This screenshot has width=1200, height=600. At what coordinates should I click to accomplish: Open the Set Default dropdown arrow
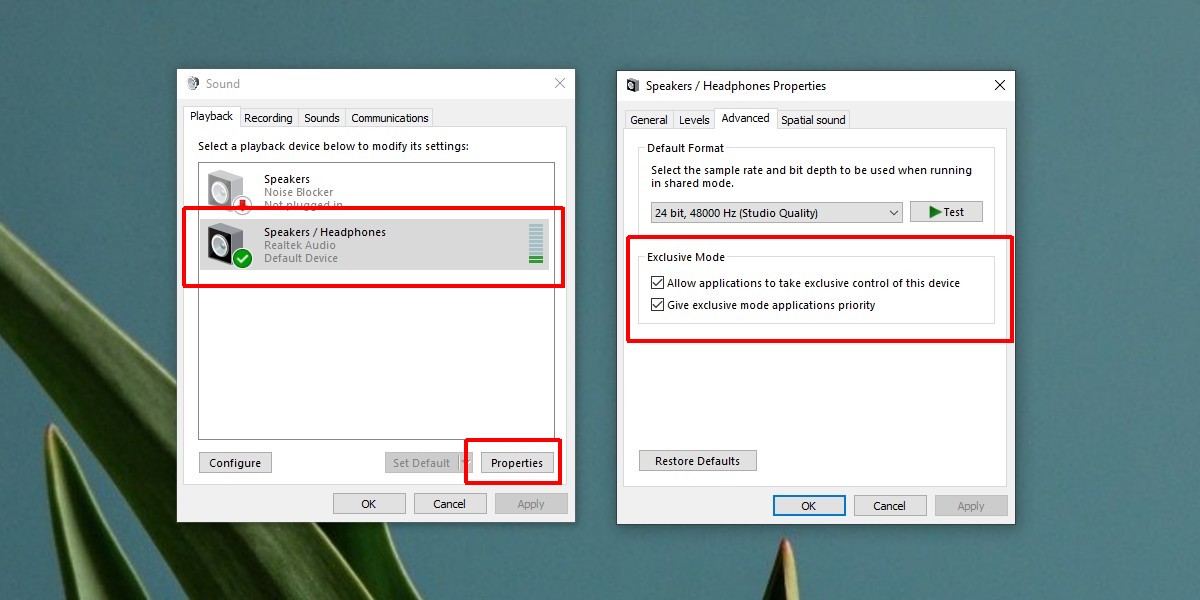(465, 463)
